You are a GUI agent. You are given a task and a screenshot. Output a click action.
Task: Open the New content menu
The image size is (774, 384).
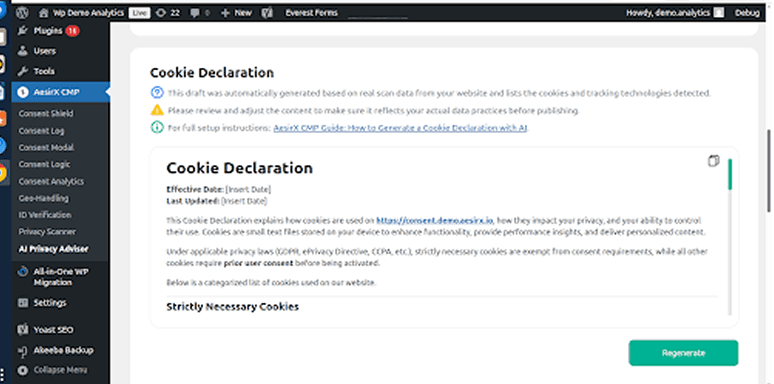[x=236, y=13]
